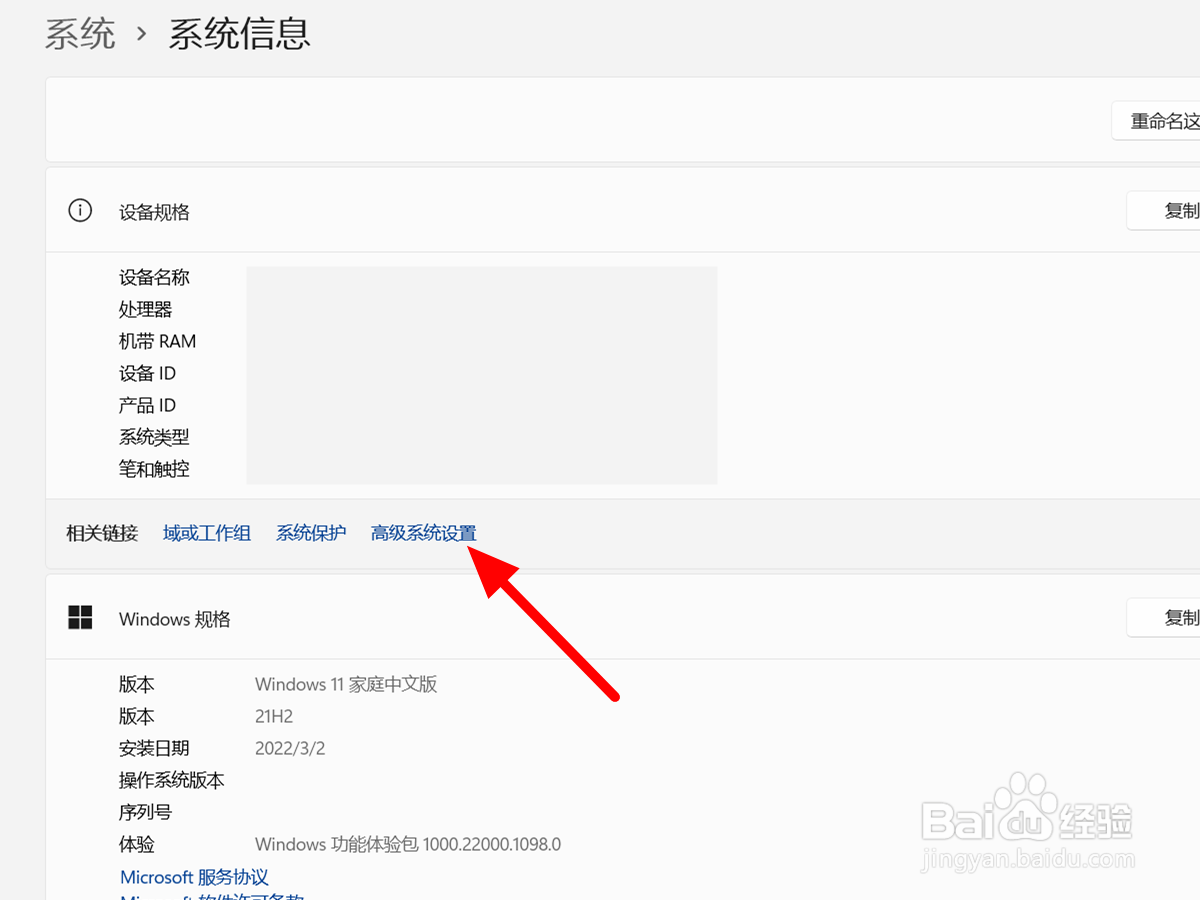
Task: Select the 机带 RAM label
Action: pos(158,341)
